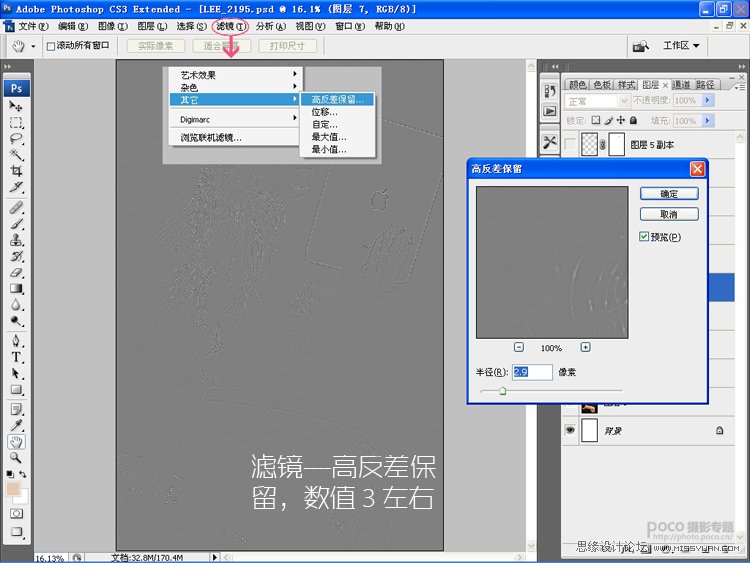Click the Actual Pixels button
This screenshot has width=750, height=563.
[x=155, y=46]
